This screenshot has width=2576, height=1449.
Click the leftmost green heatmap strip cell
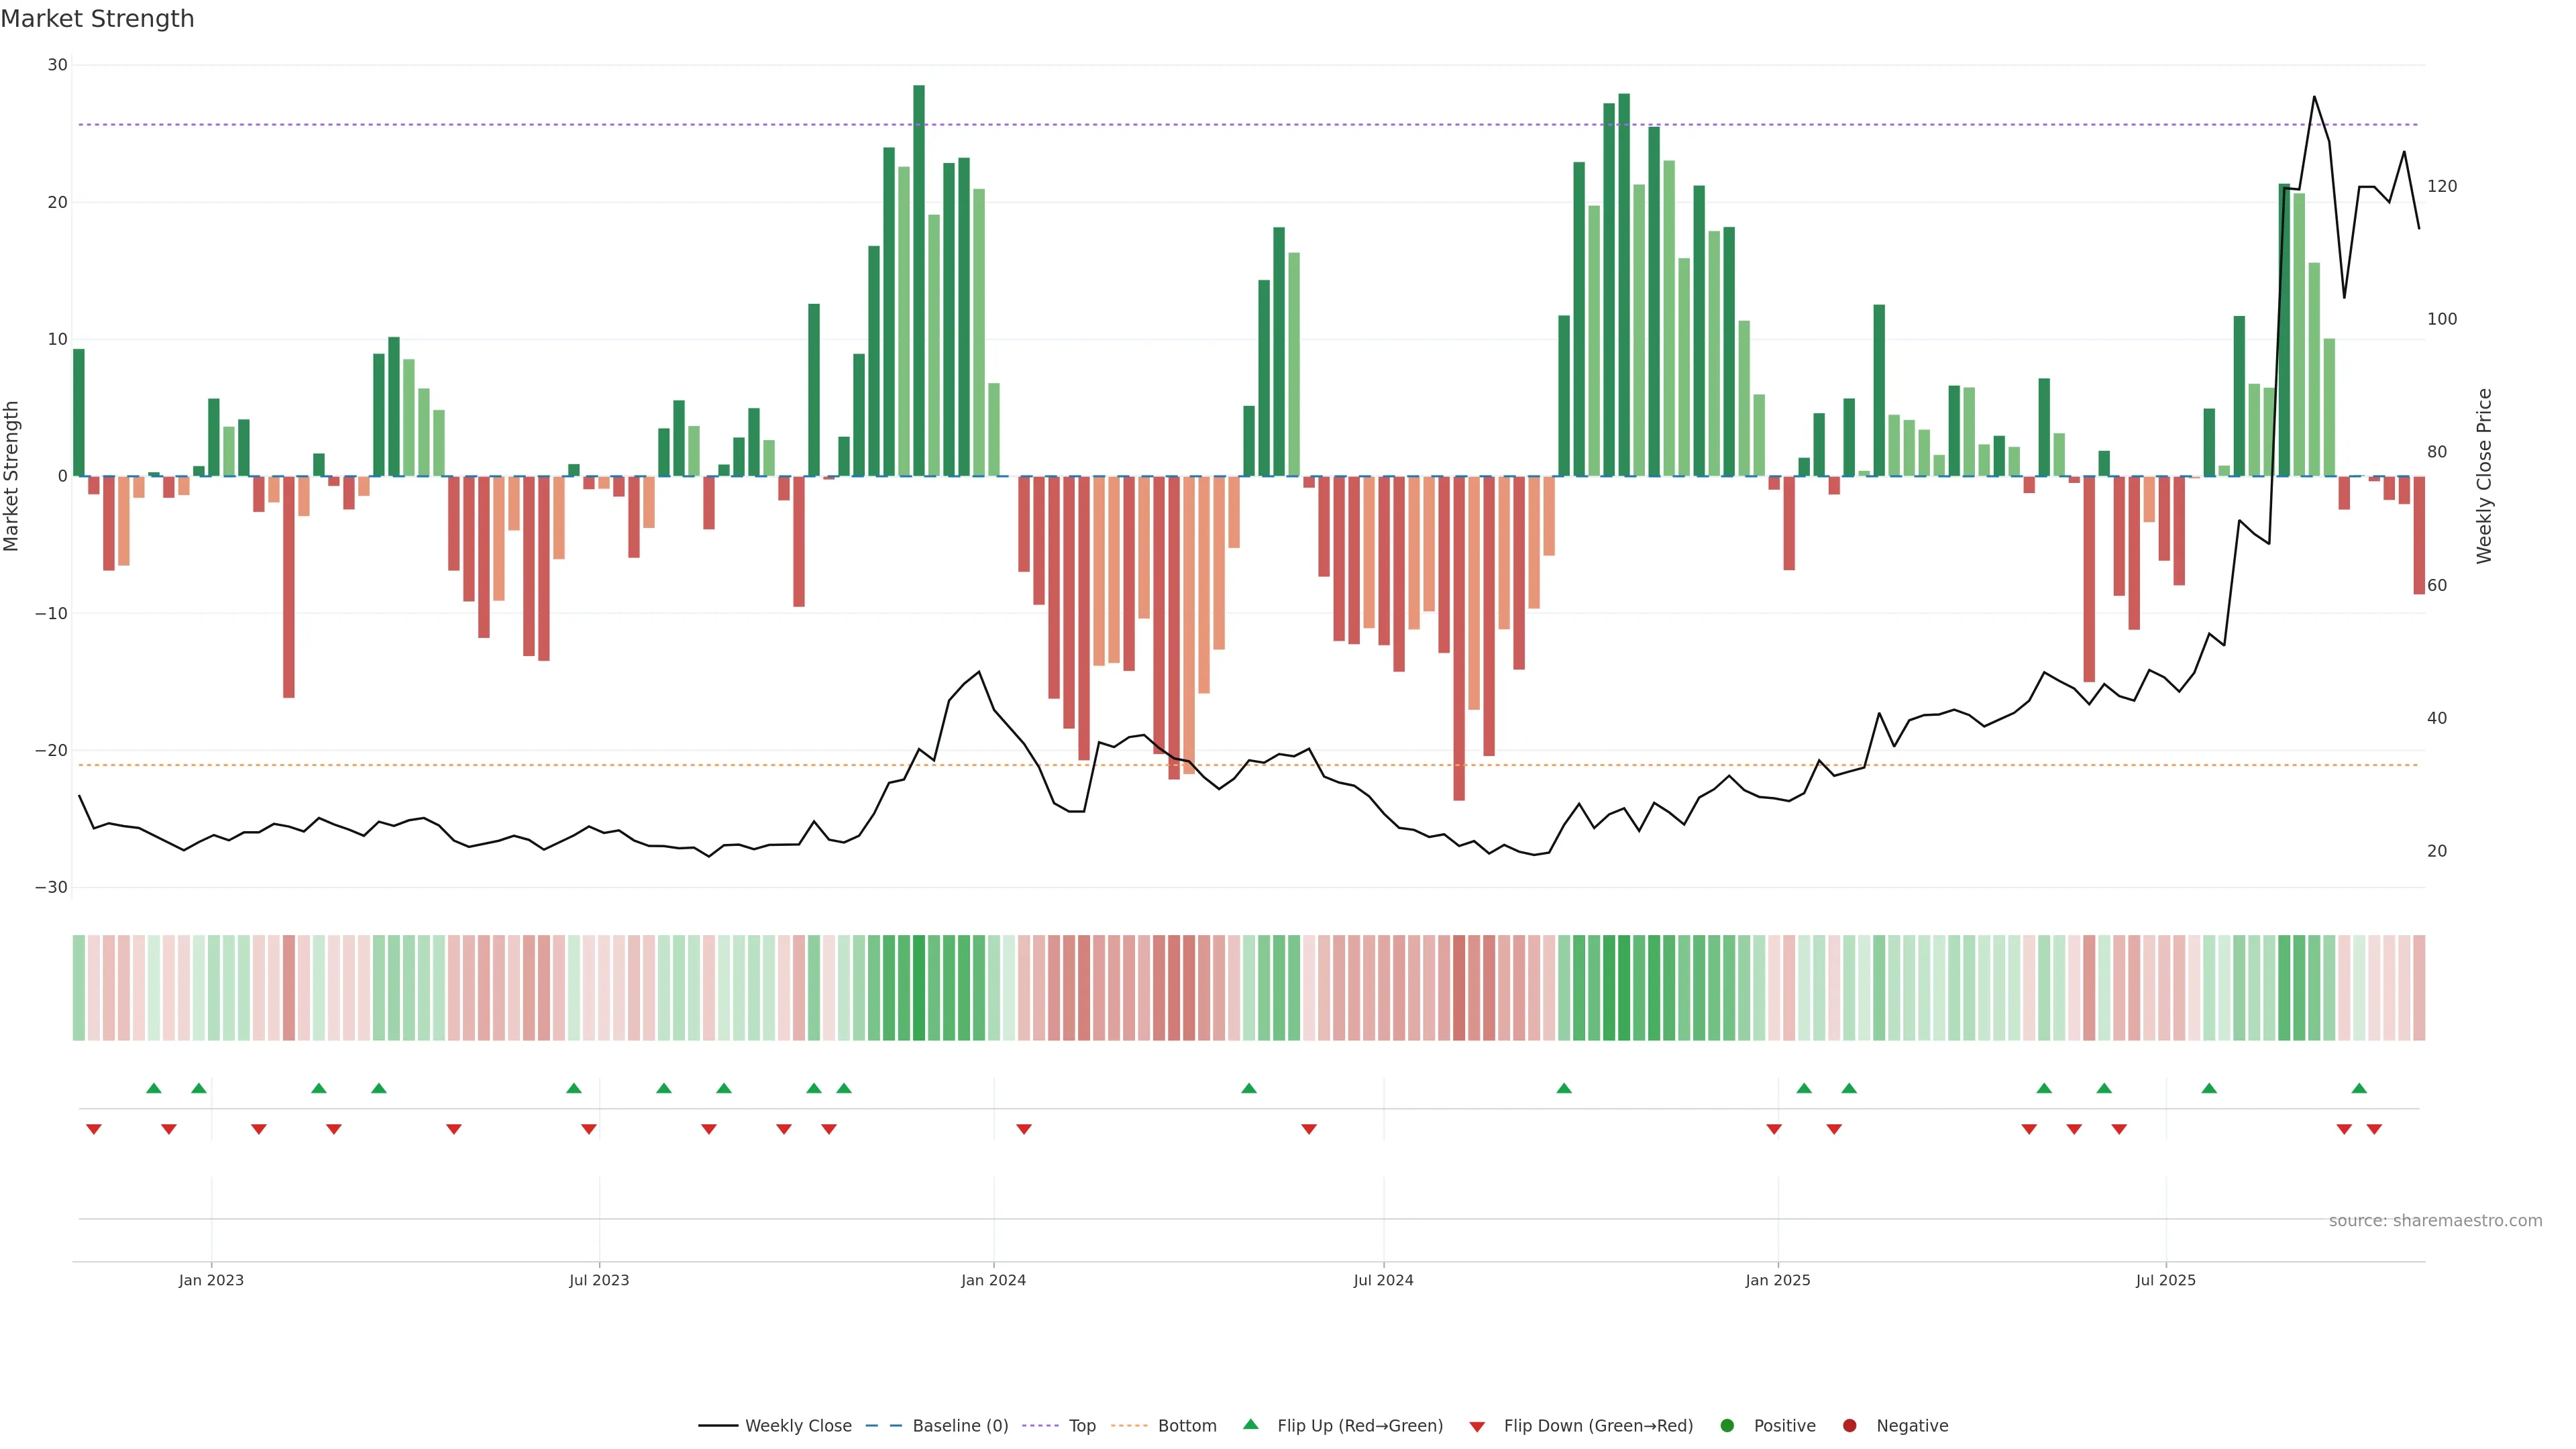tap(79, 988)
